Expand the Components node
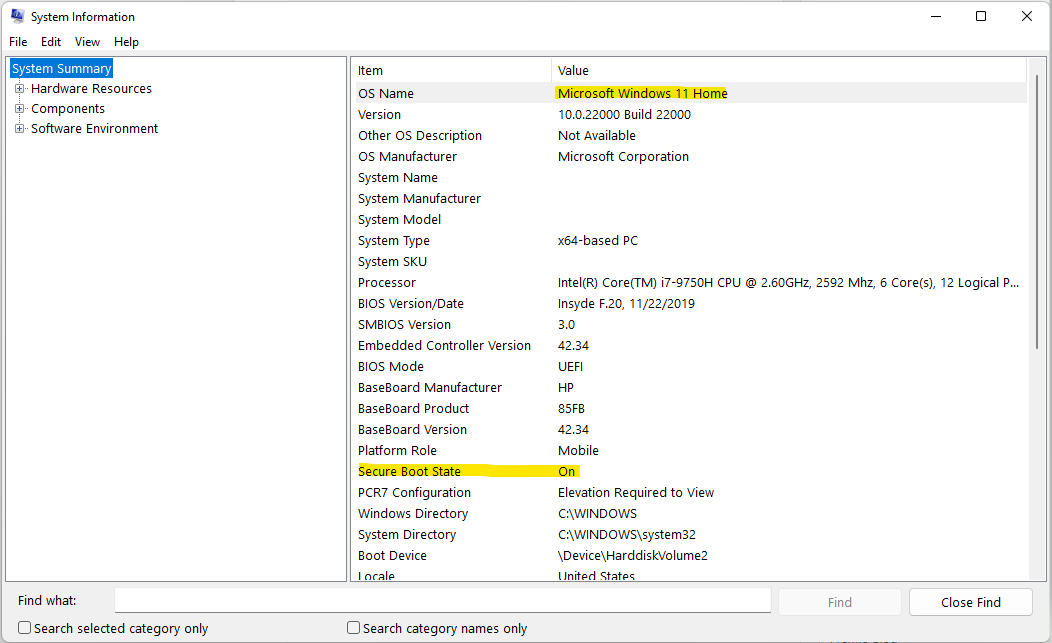Viewport: 1052px width, 643px height. coord(19,109)
